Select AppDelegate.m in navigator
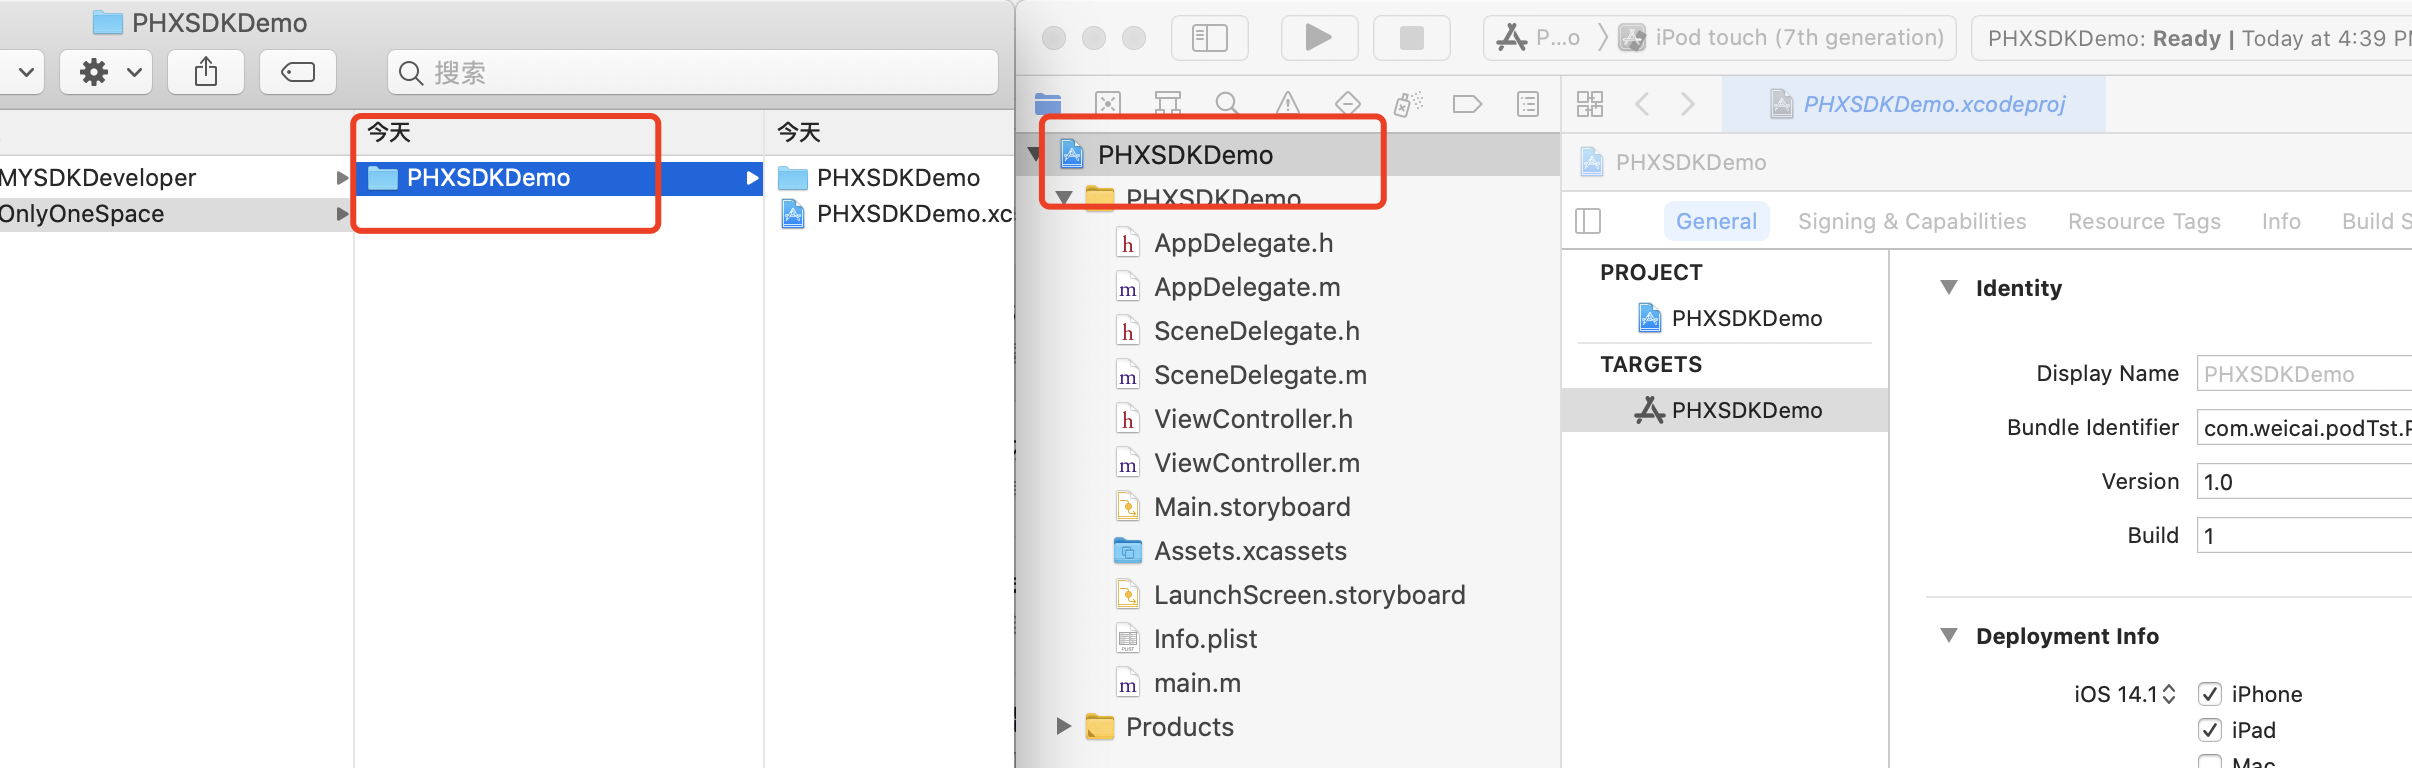The height and width of the screenshot is (768, 2412). (x=1246, y=287)
